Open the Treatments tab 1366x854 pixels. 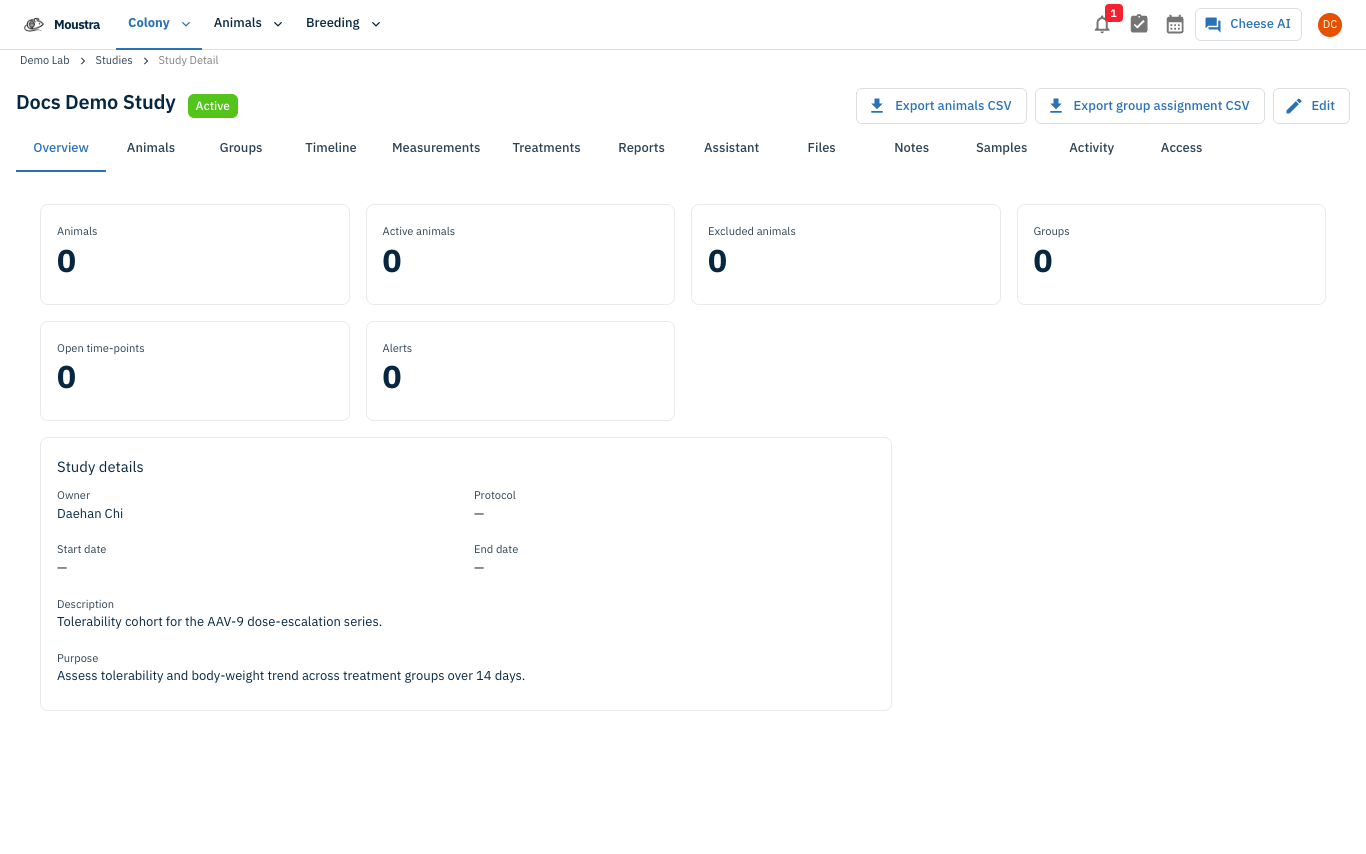546,148
